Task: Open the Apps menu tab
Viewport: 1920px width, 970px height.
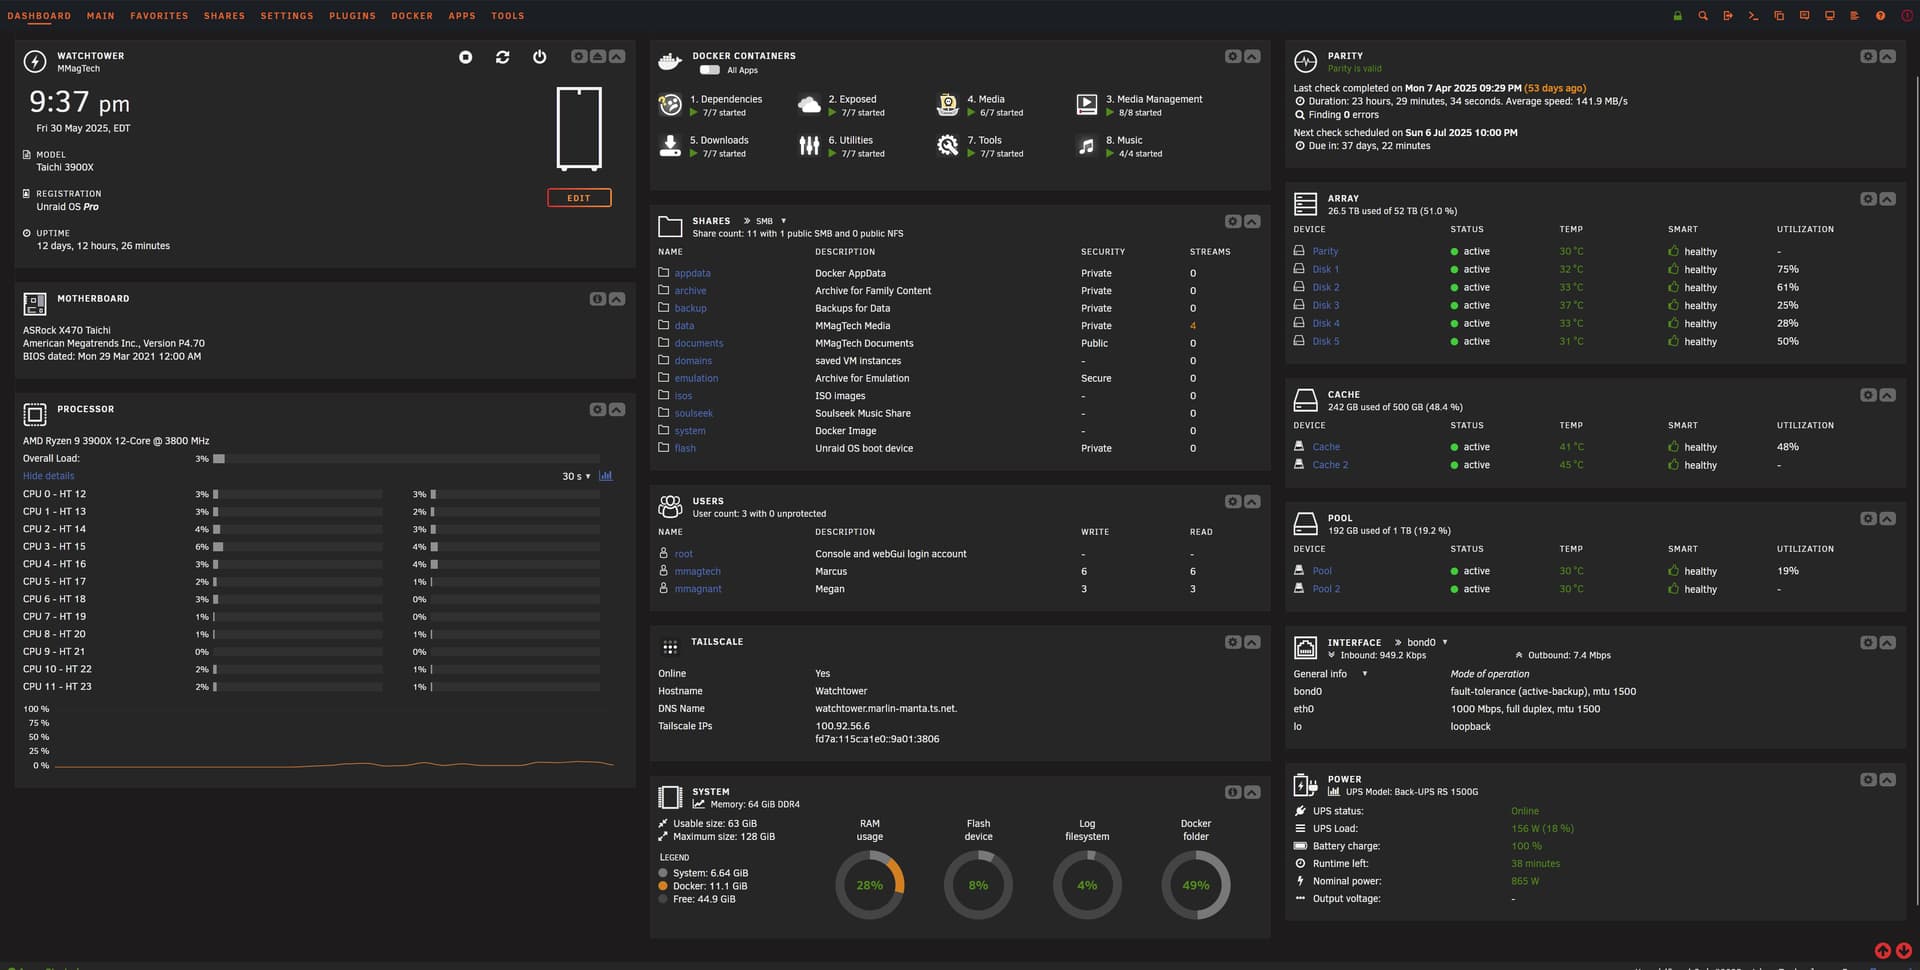Action: pyautogui.click(x=462, y=16)
